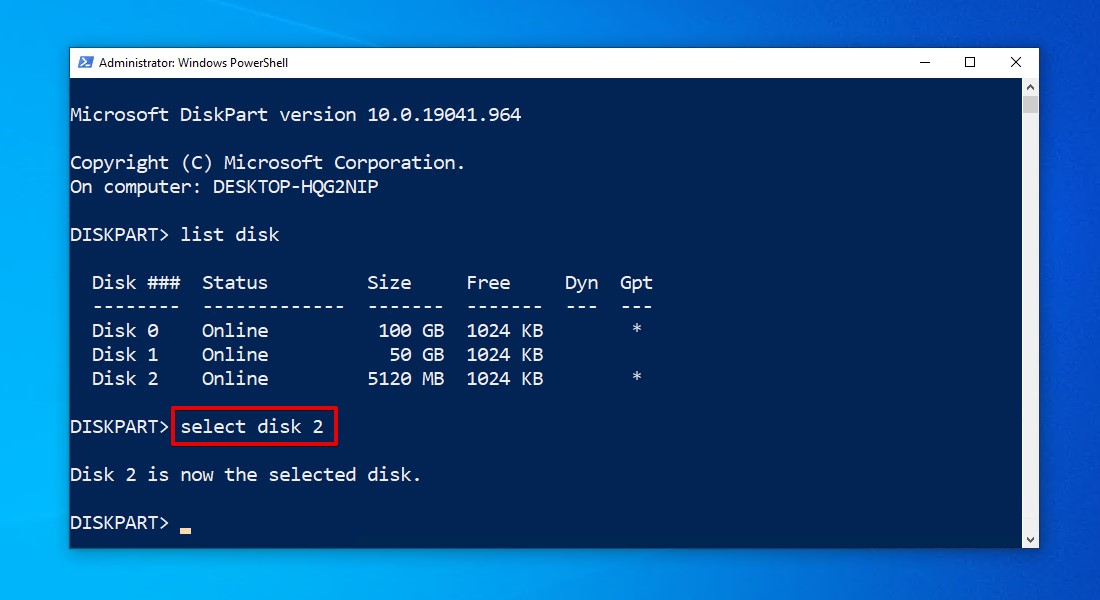Click the 'Dyn' column header

click(x=582, y=283)
